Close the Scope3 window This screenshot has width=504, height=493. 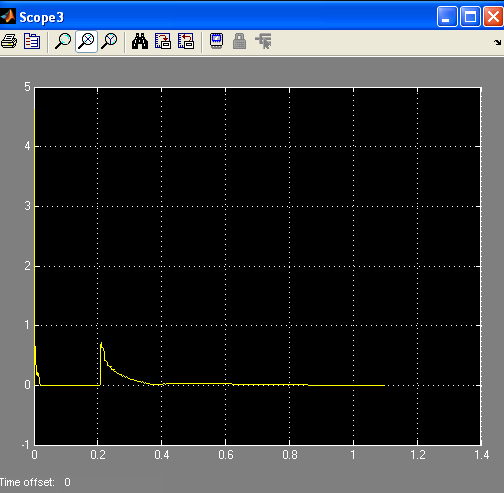coord(493,16)
